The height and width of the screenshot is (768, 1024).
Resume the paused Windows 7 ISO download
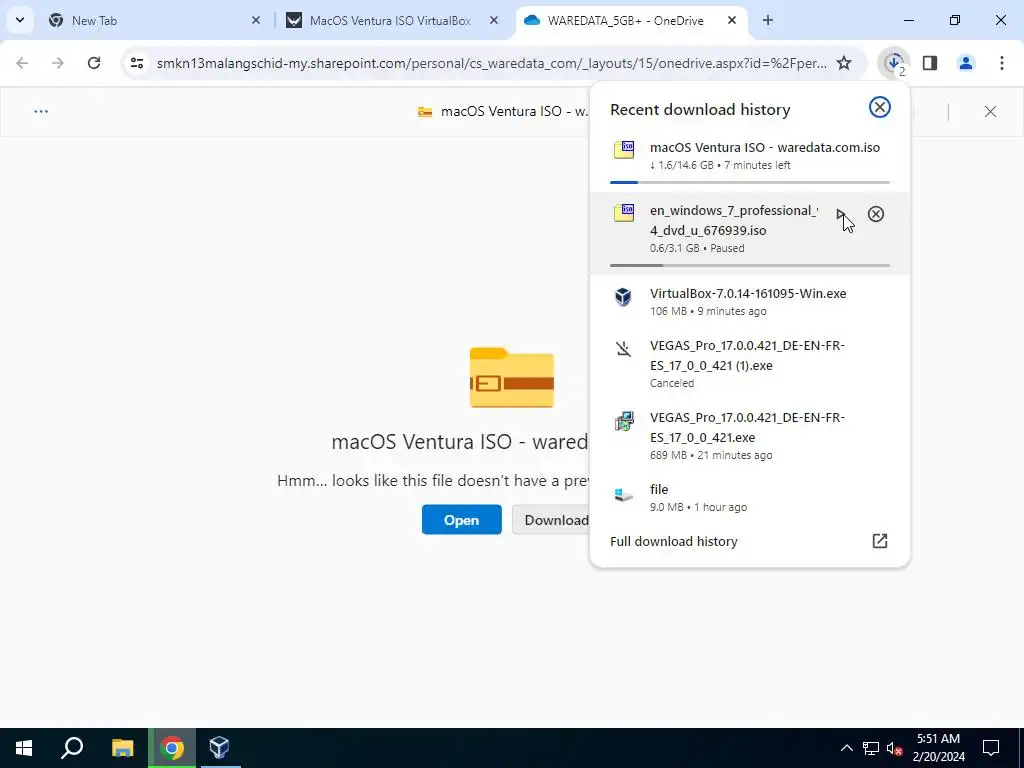pyautogui.click(x=841, y=214)
